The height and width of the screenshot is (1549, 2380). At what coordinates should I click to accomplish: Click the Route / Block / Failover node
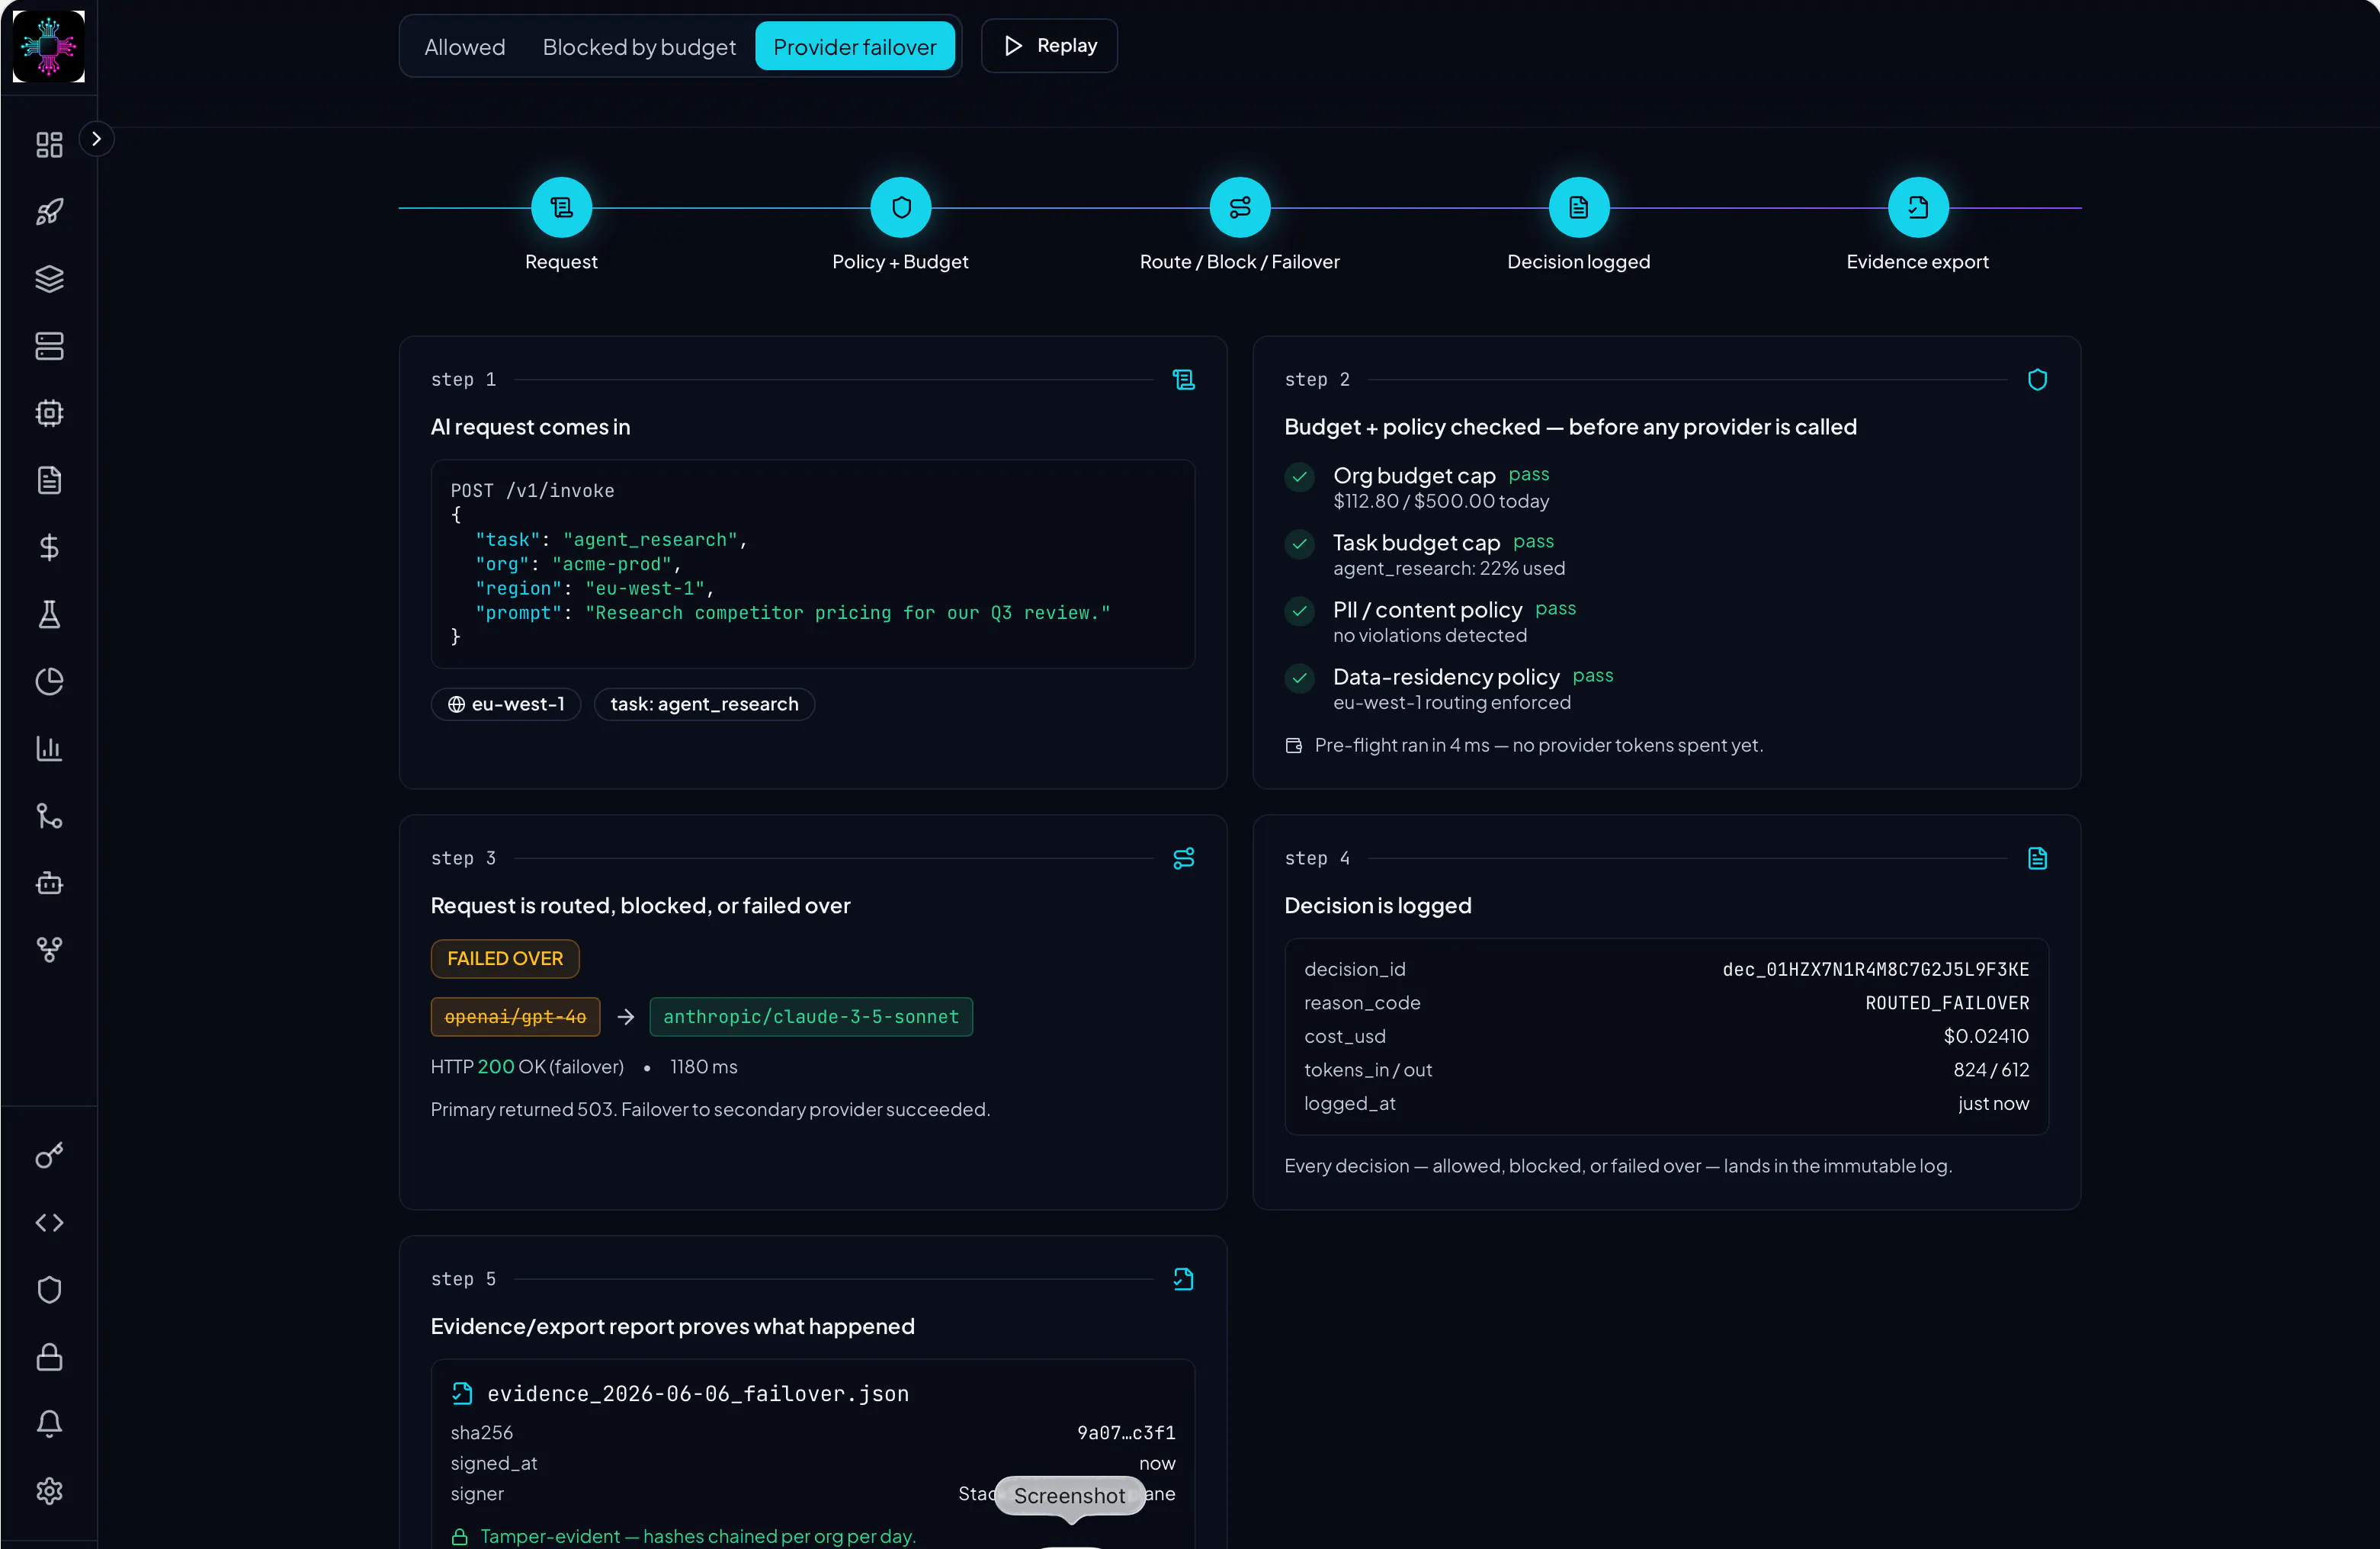click(1239, 208)
